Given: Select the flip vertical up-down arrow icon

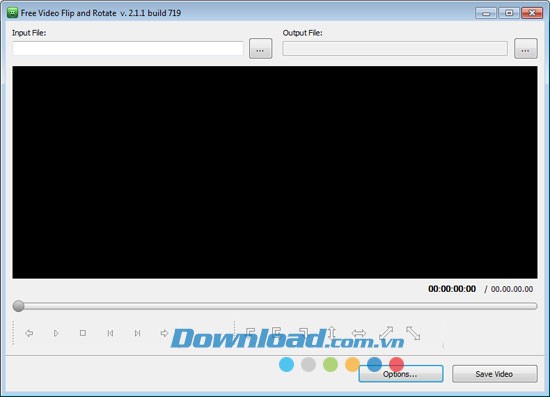Looking at the screenshot, I should [331, 333].
